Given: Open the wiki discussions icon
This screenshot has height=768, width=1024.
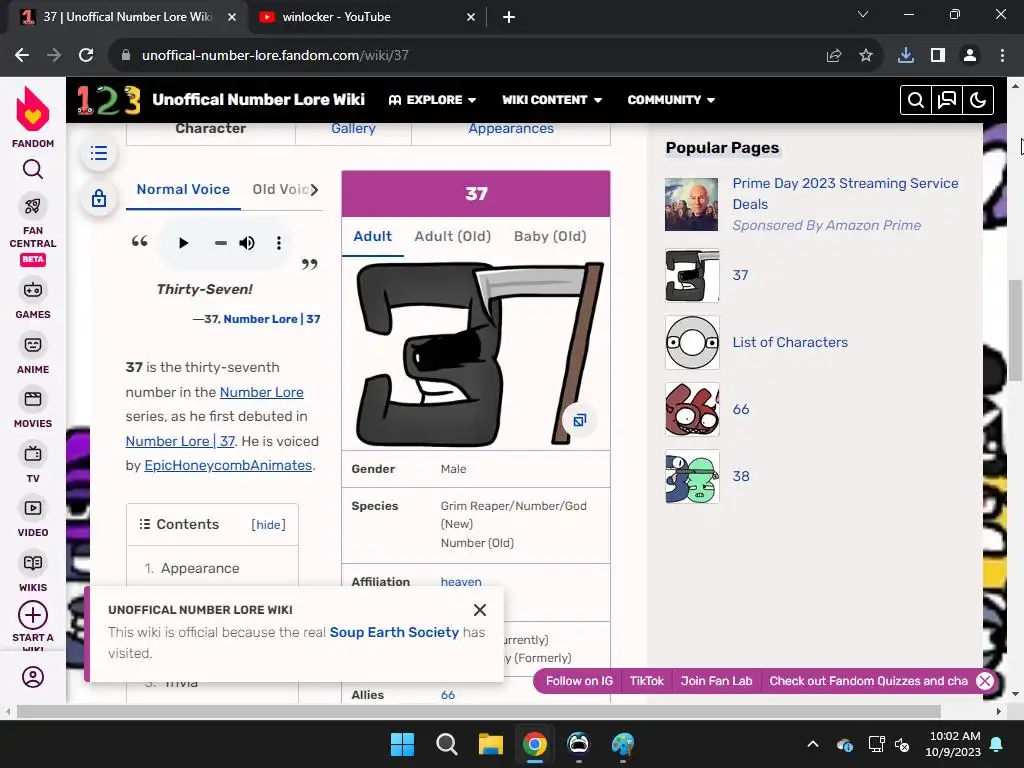Looking at the screenshot, I should [x=947, y=100].
